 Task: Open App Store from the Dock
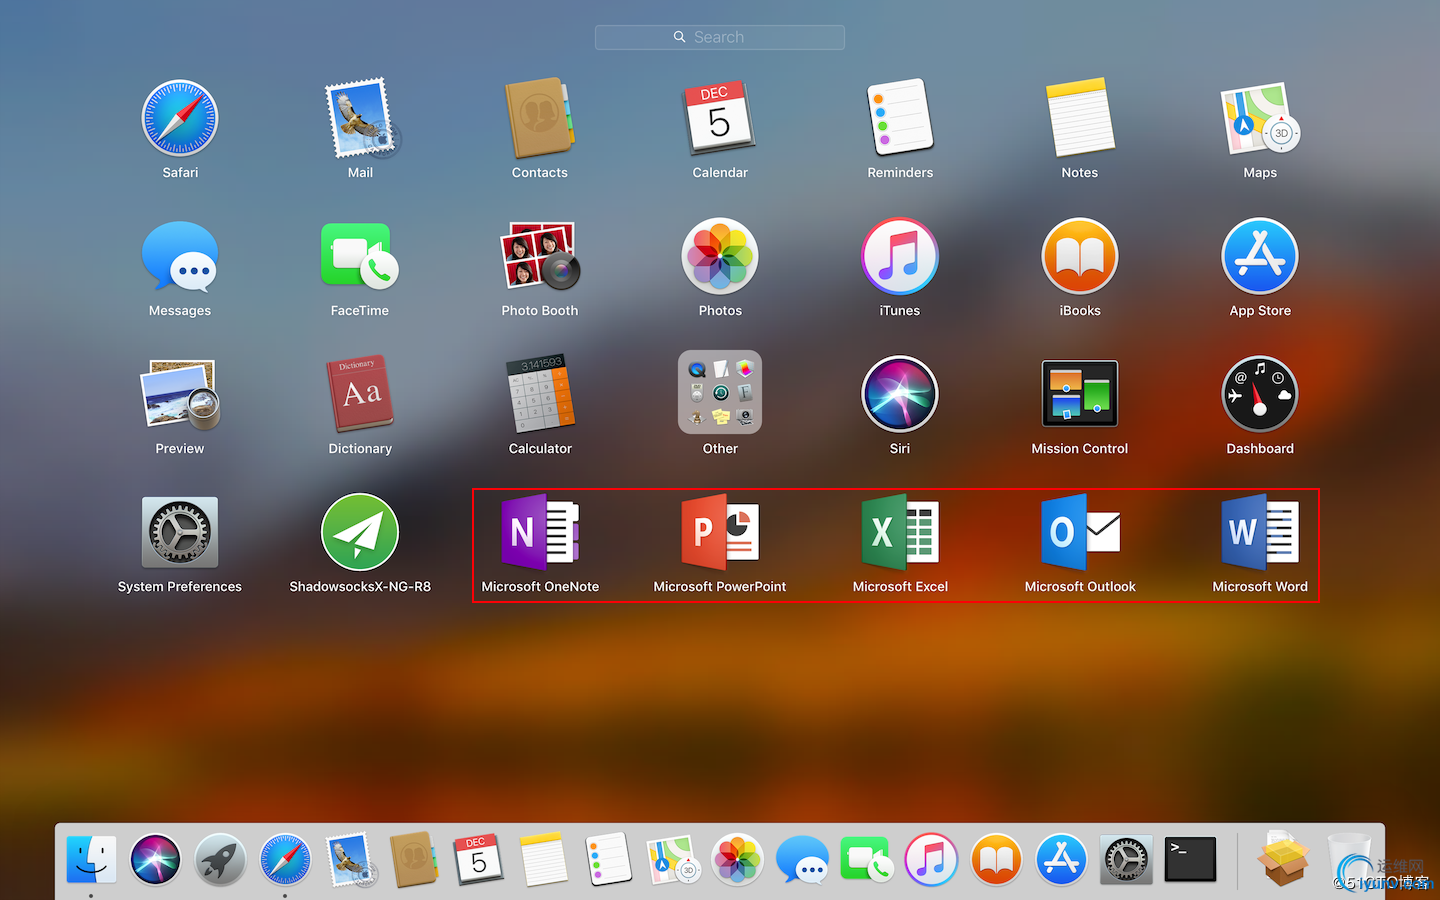coord(1061,860)
